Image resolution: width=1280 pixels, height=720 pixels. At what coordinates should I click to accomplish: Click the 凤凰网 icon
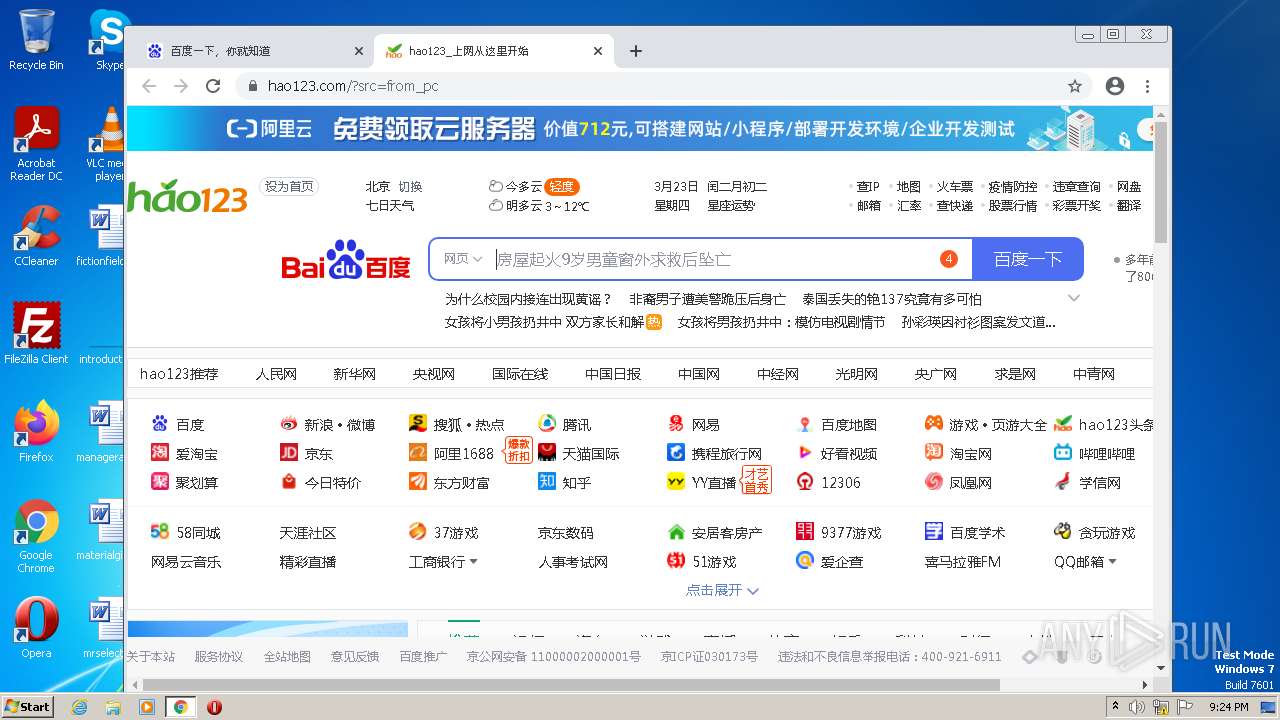pos(934,482)
